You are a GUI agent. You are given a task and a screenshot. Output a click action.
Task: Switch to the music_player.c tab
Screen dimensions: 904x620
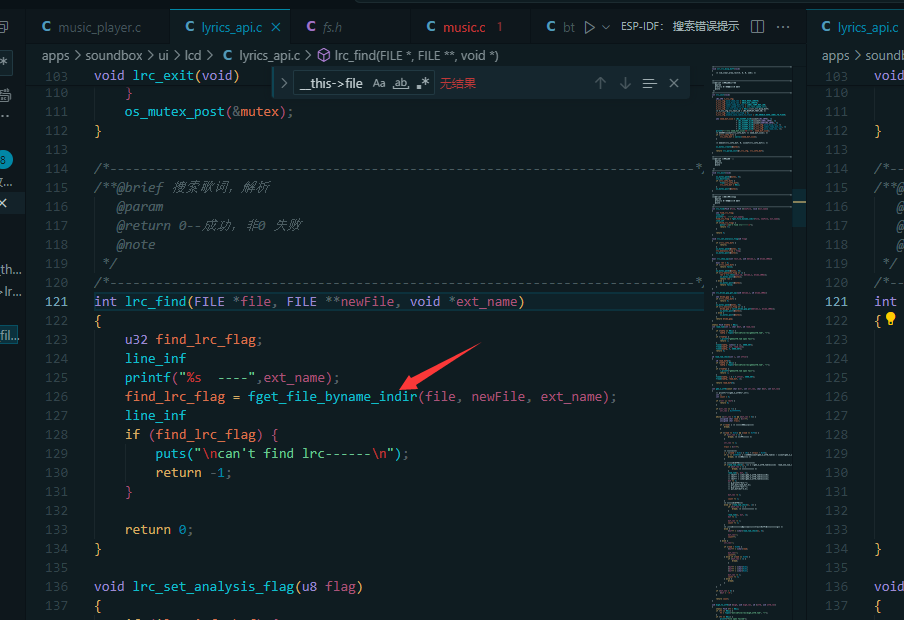pyautogui.click(x=92, y=27)
